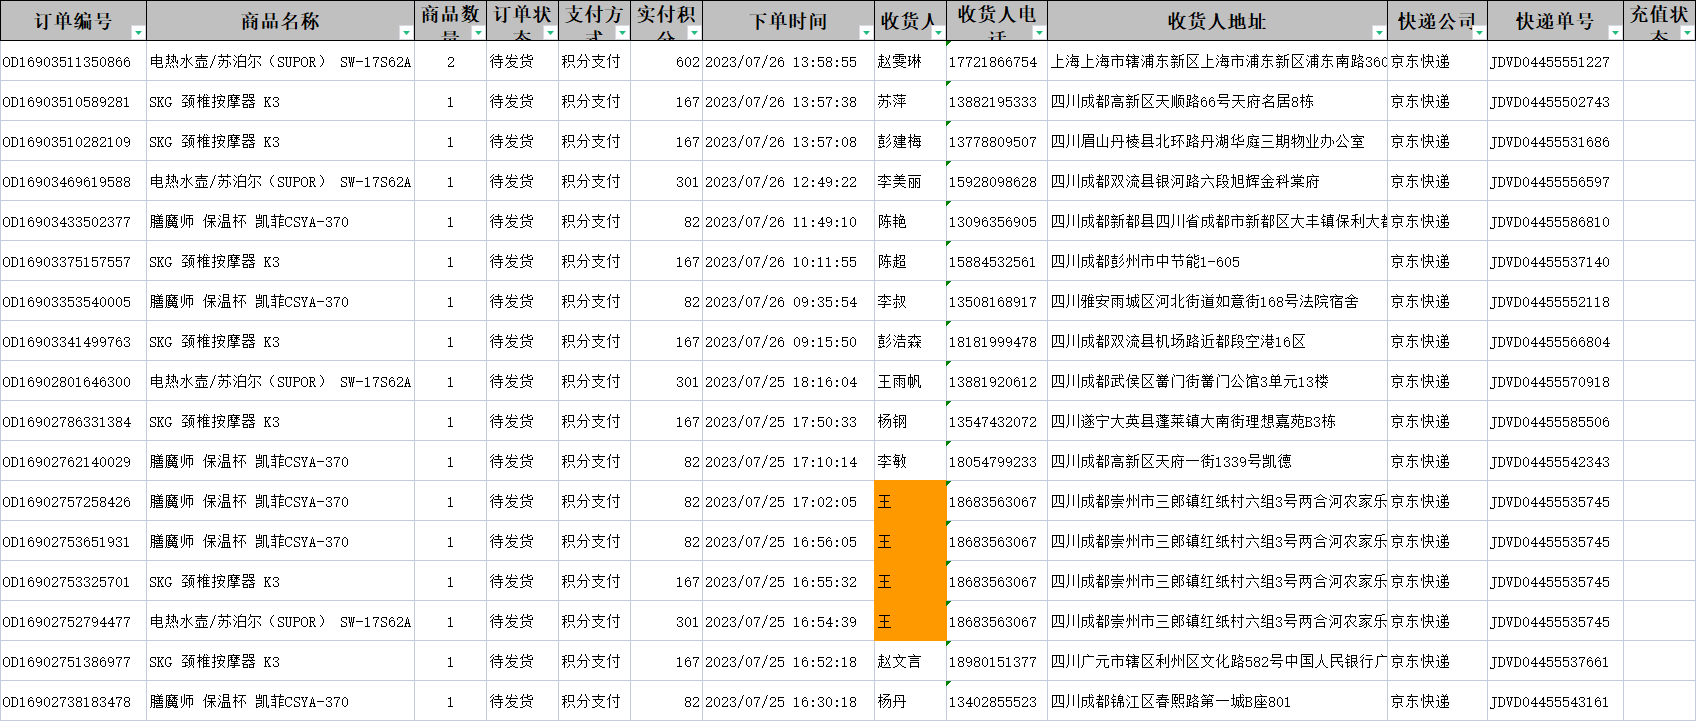Click orange-highlighted cell in row OD16902757258426
This screenshot has height=721, width=1696.
pos(910,501)
